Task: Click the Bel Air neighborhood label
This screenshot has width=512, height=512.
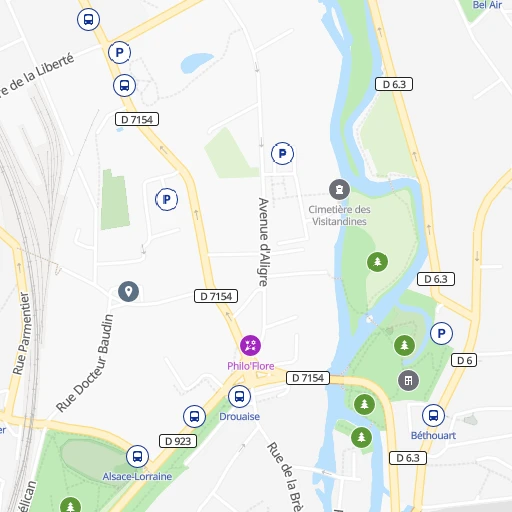Action: (487, 5)
